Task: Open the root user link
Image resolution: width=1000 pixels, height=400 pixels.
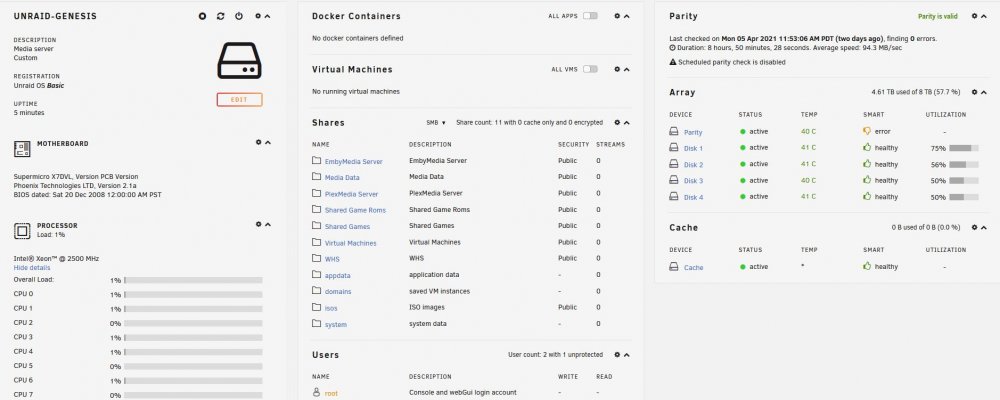Action: pyautogui.click(x=331, y=394)
